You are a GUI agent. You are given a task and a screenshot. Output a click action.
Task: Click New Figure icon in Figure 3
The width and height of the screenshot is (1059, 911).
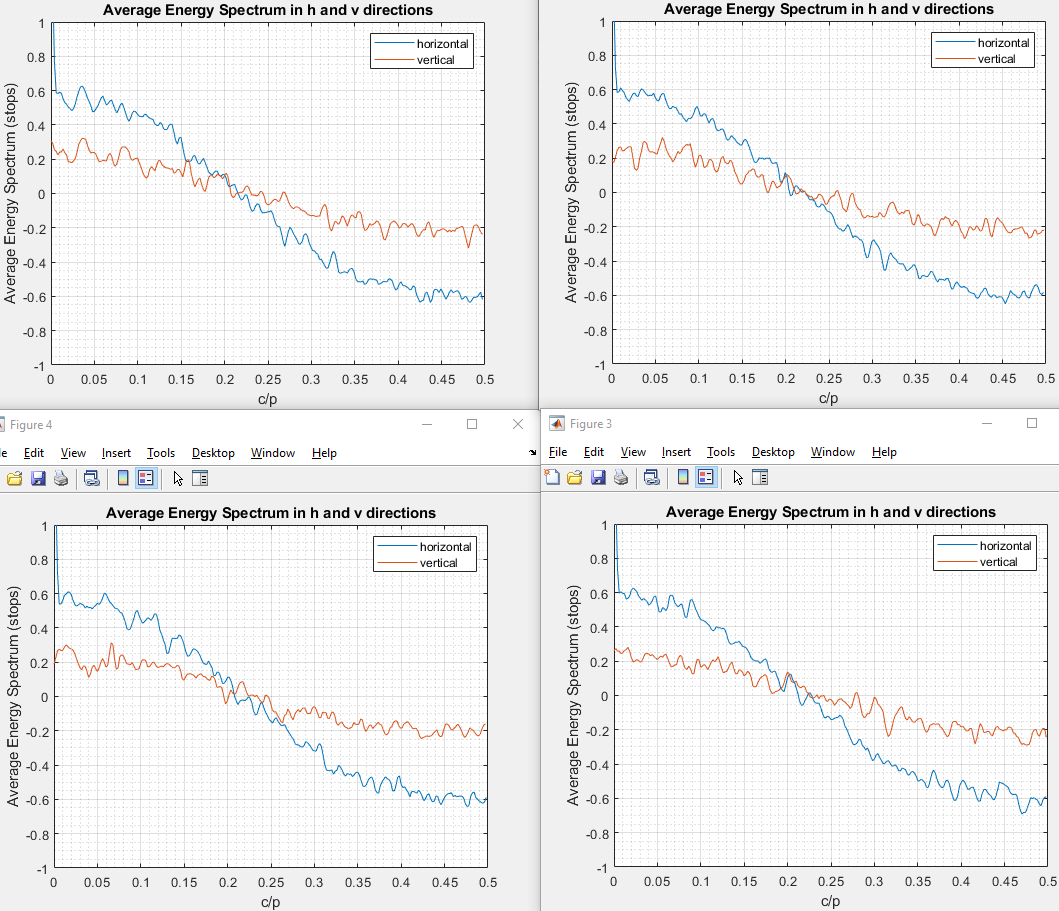(553, 478)
